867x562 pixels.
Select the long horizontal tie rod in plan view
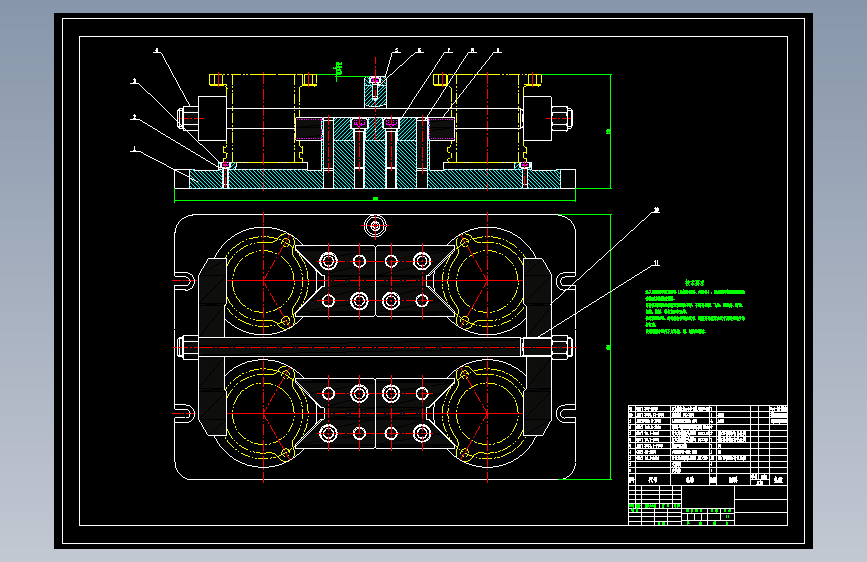coord(359,347)
